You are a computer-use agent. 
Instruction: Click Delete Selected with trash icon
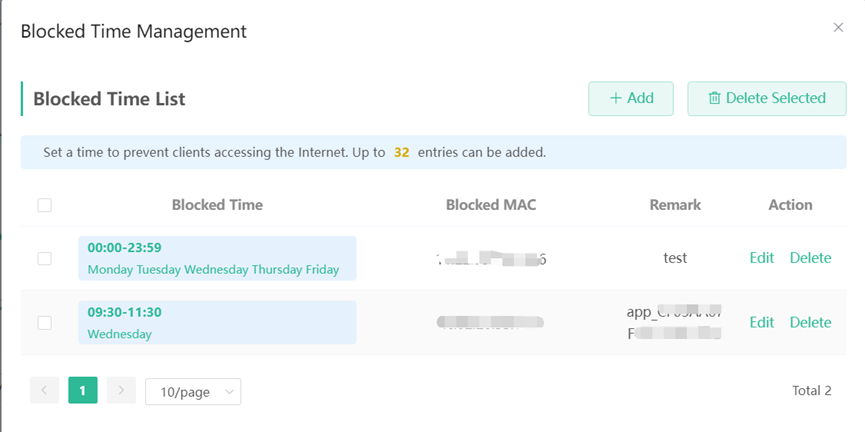[x=766, y=99]
